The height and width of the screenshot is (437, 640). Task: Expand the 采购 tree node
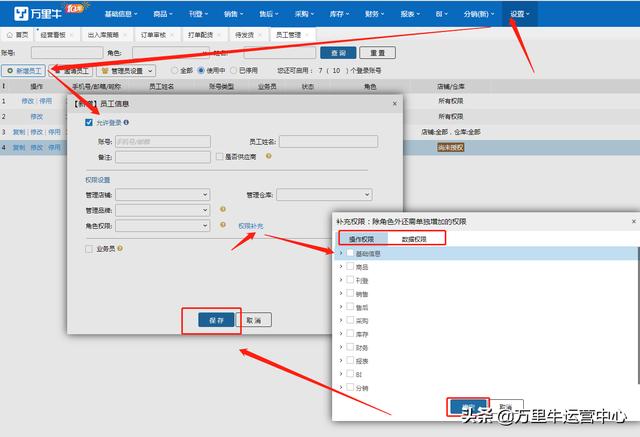click(x=341, y=320)
